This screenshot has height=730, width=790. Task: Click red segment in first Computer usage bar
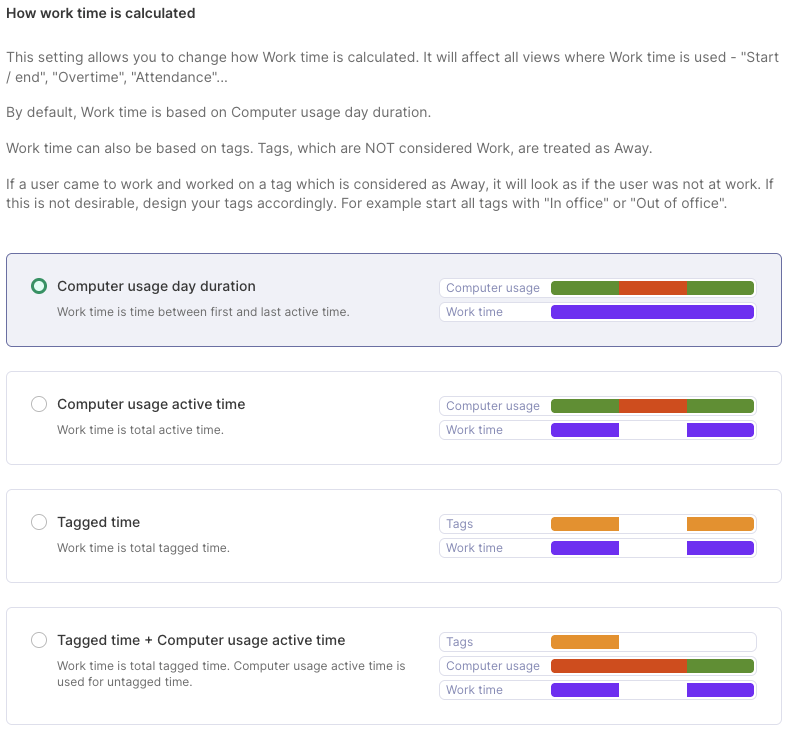tap(653, 288)
